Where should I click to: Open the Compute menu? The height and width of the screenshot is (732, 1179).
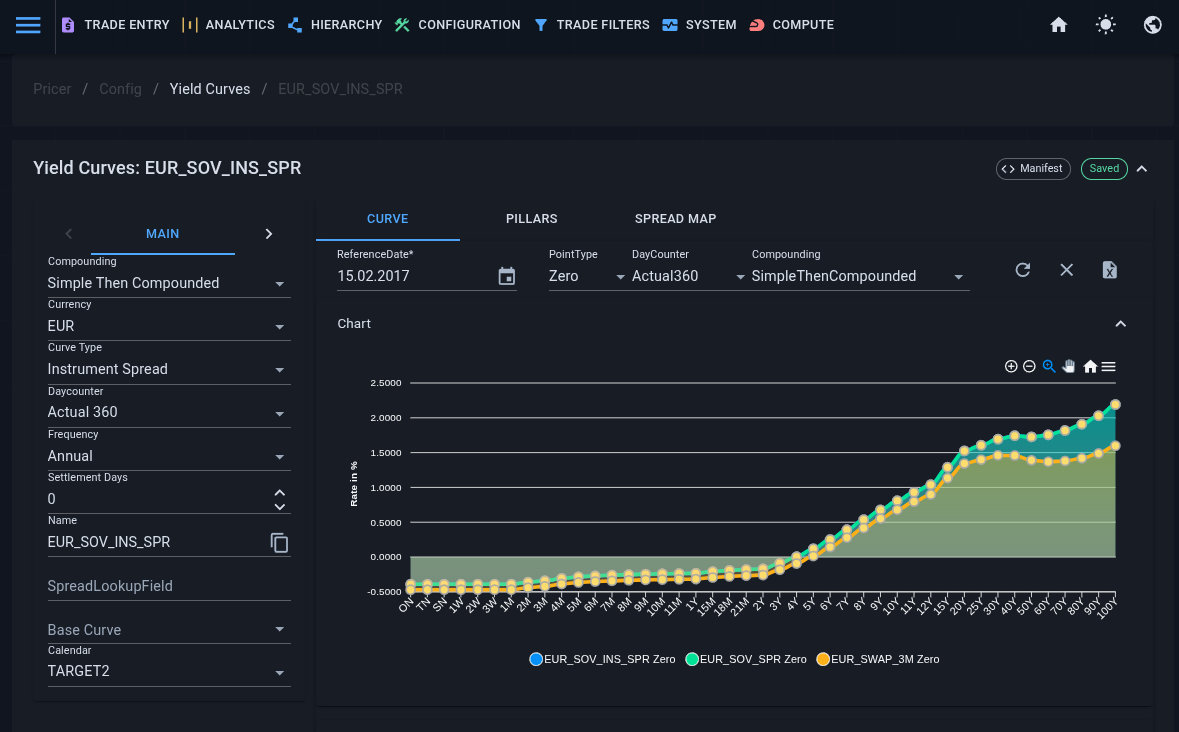[x=792, y=25]
